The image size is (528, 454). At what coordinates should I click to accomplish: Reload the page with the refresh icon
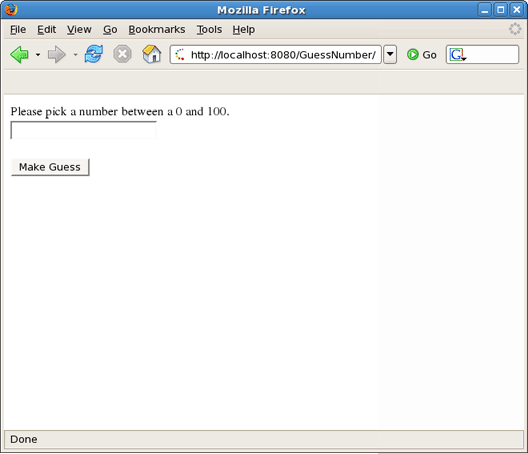click(94, 54)
